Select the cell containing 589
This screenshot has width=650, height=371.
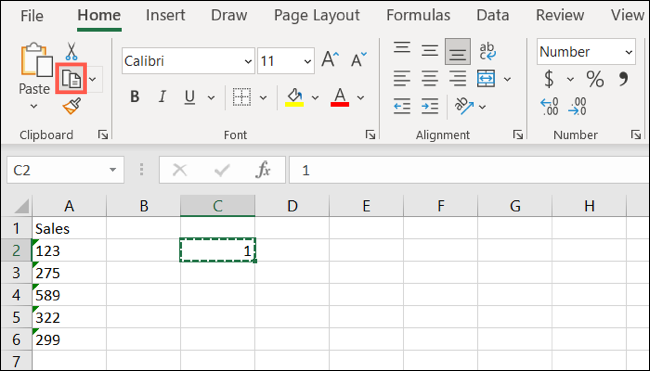[69, 295]
